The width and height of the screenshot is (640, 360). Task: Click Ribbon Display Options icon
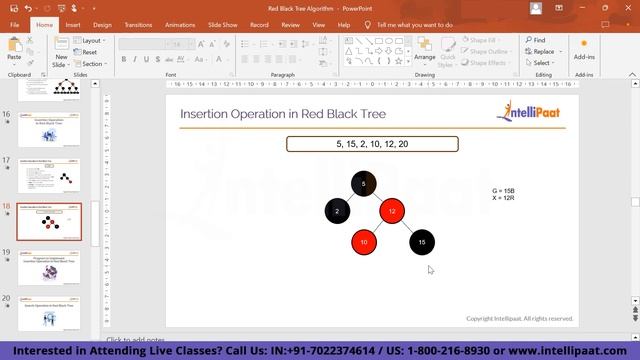coord(559,8)
